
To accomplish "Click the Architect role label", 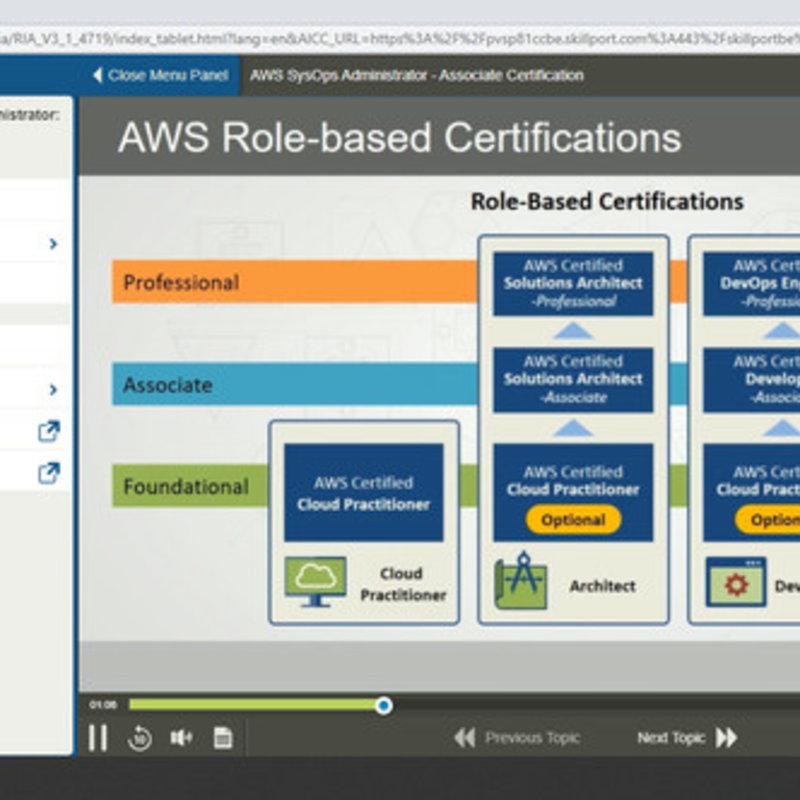I will 603,586.
